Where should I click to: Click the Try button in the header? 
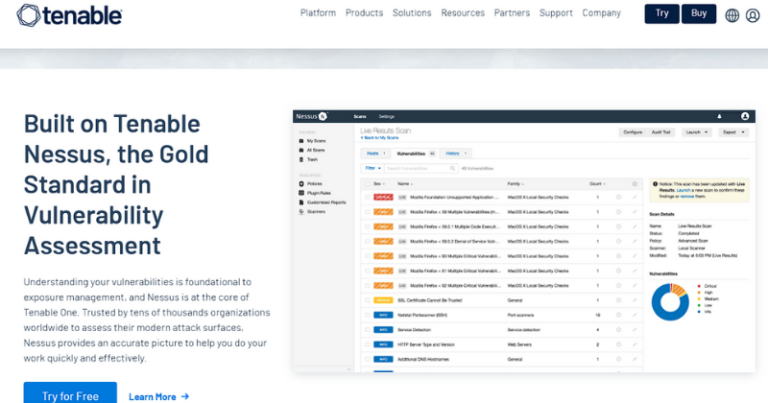[x=662, y=14]
